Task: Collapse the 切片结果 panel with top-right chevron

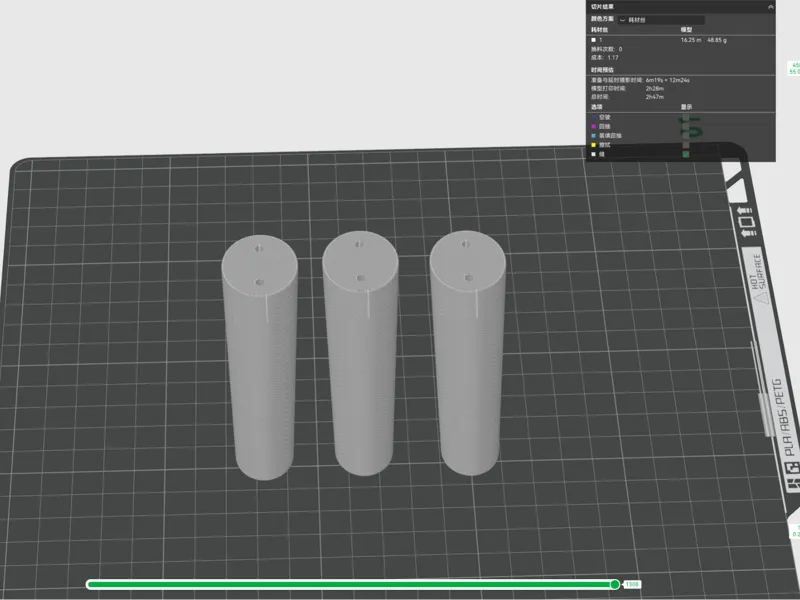Action: [770, 7]
